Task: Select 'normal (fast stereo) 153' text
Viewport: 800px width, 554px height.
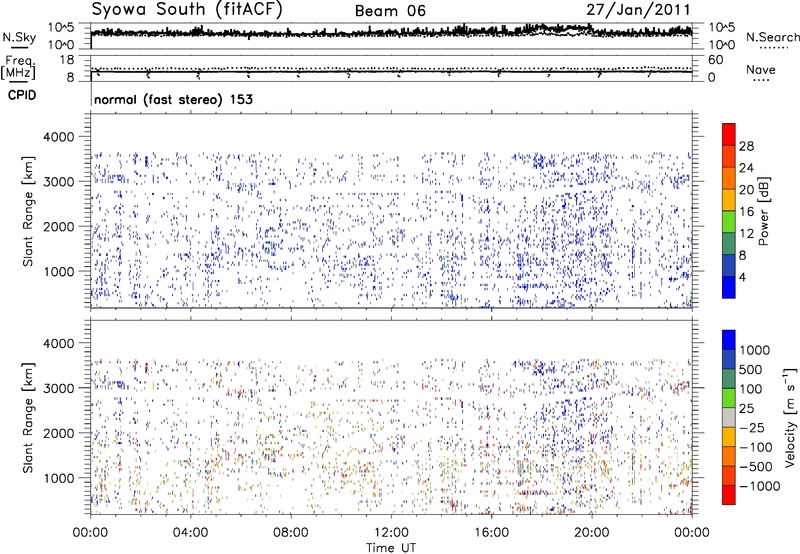Action: click(173, 99)
